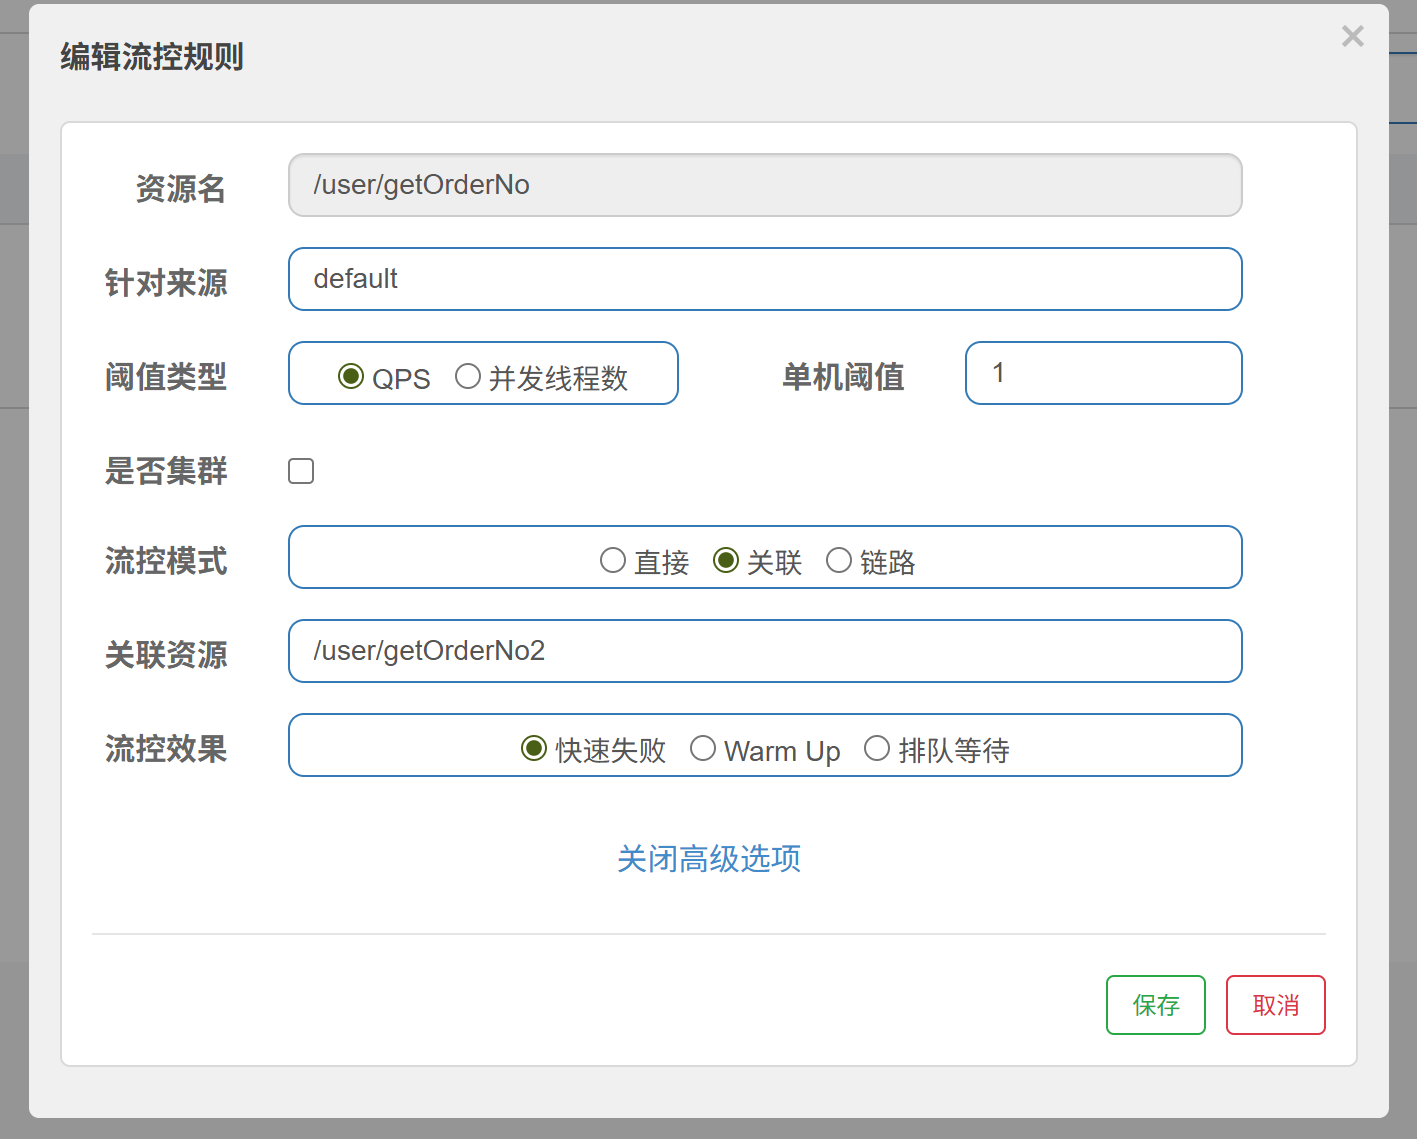Select the QPS threshold type

350,376
